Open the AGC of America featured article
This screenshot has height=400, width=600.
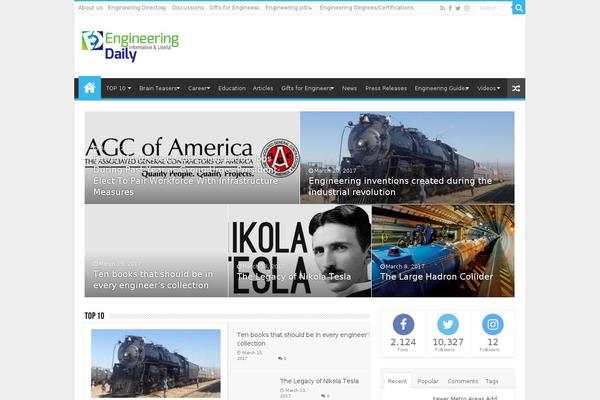tap(192, 158)
